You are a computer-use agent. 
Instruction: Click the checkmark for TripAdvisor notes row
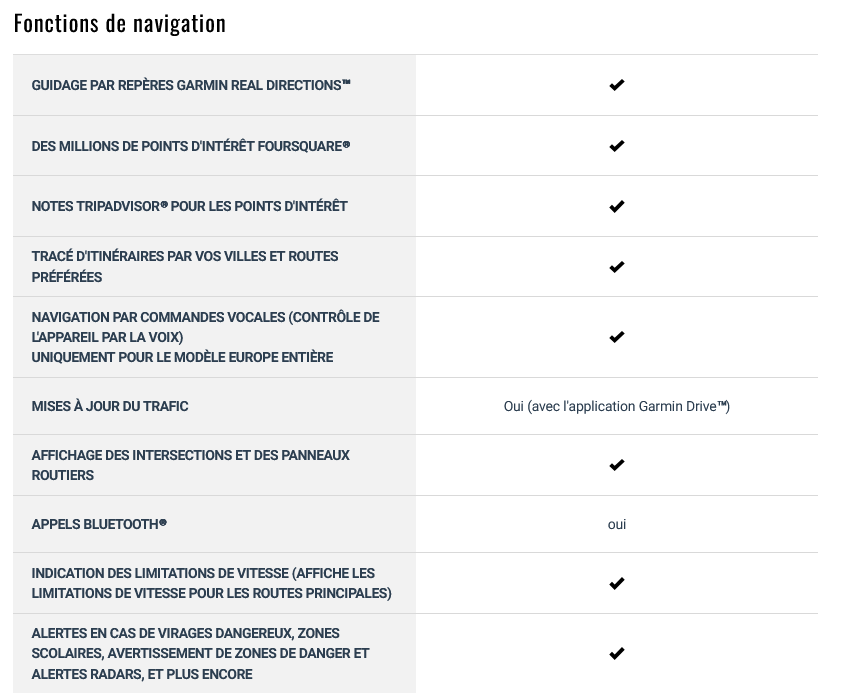[616, 207]
